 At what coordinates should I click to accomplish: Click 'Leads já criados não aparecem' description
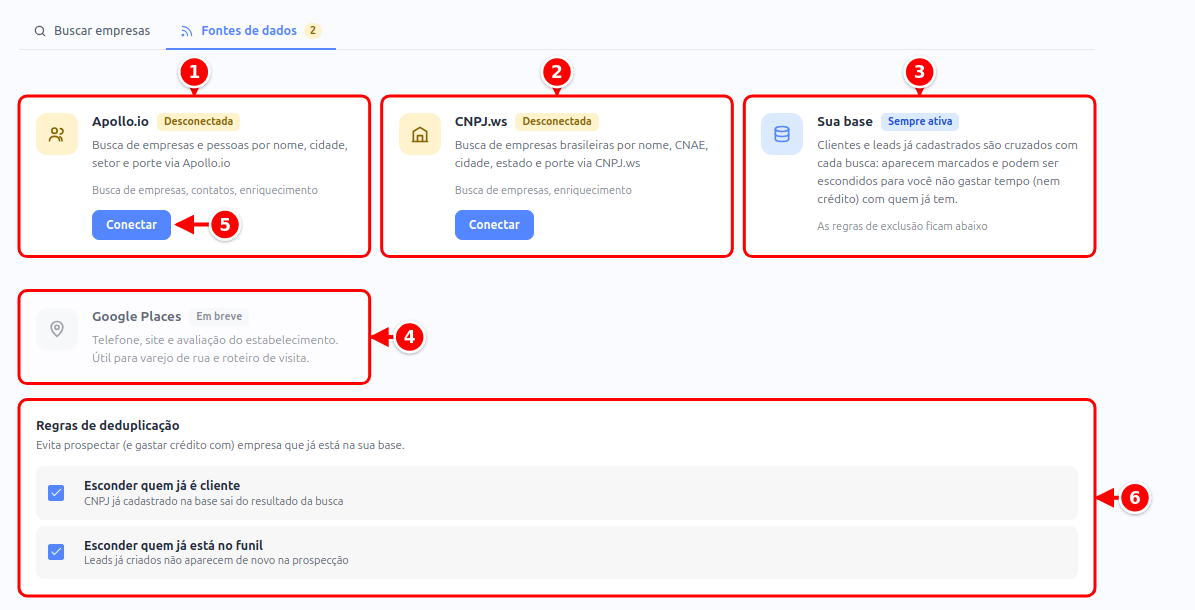[x=216, y=560]
